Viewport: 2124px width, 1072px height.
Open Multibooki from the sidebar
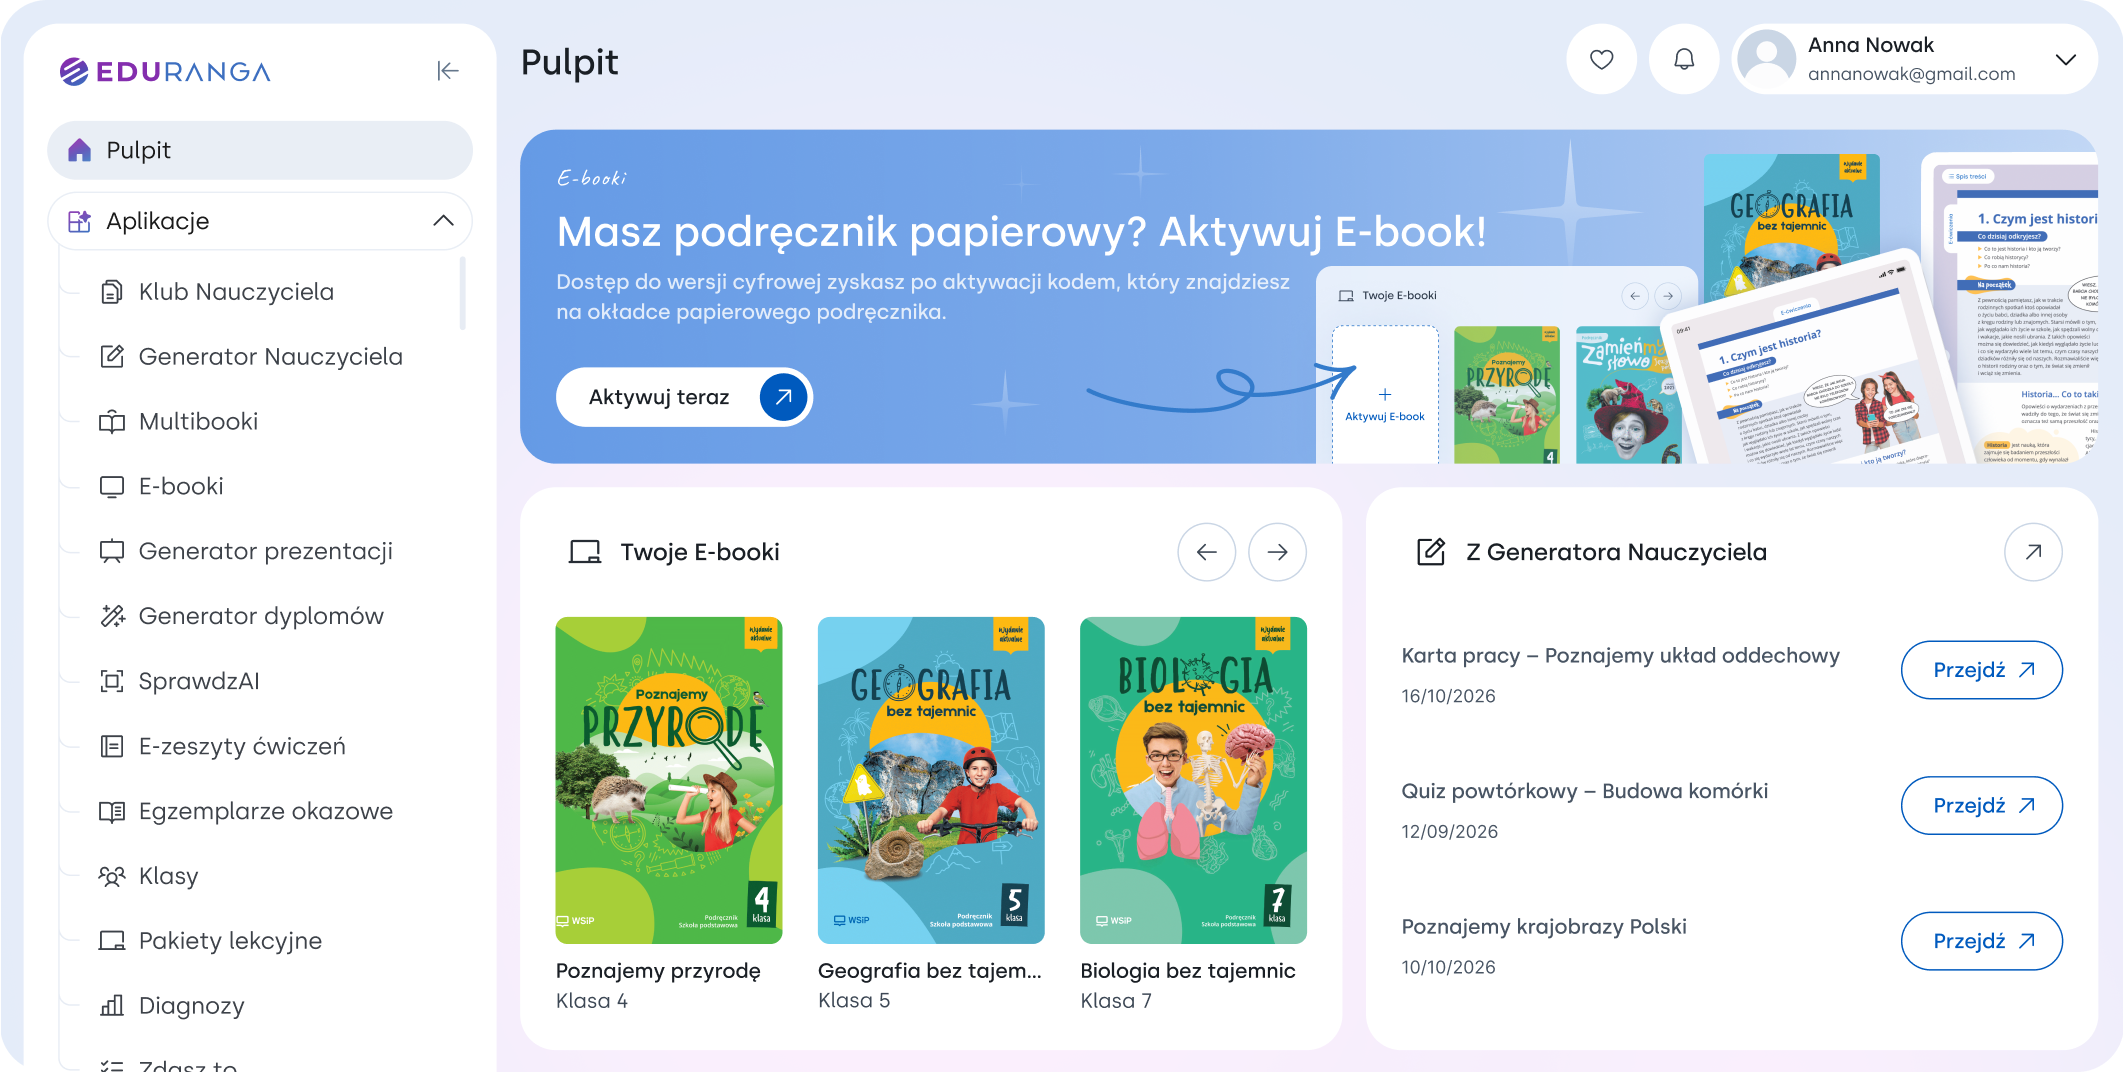[198, 422]
